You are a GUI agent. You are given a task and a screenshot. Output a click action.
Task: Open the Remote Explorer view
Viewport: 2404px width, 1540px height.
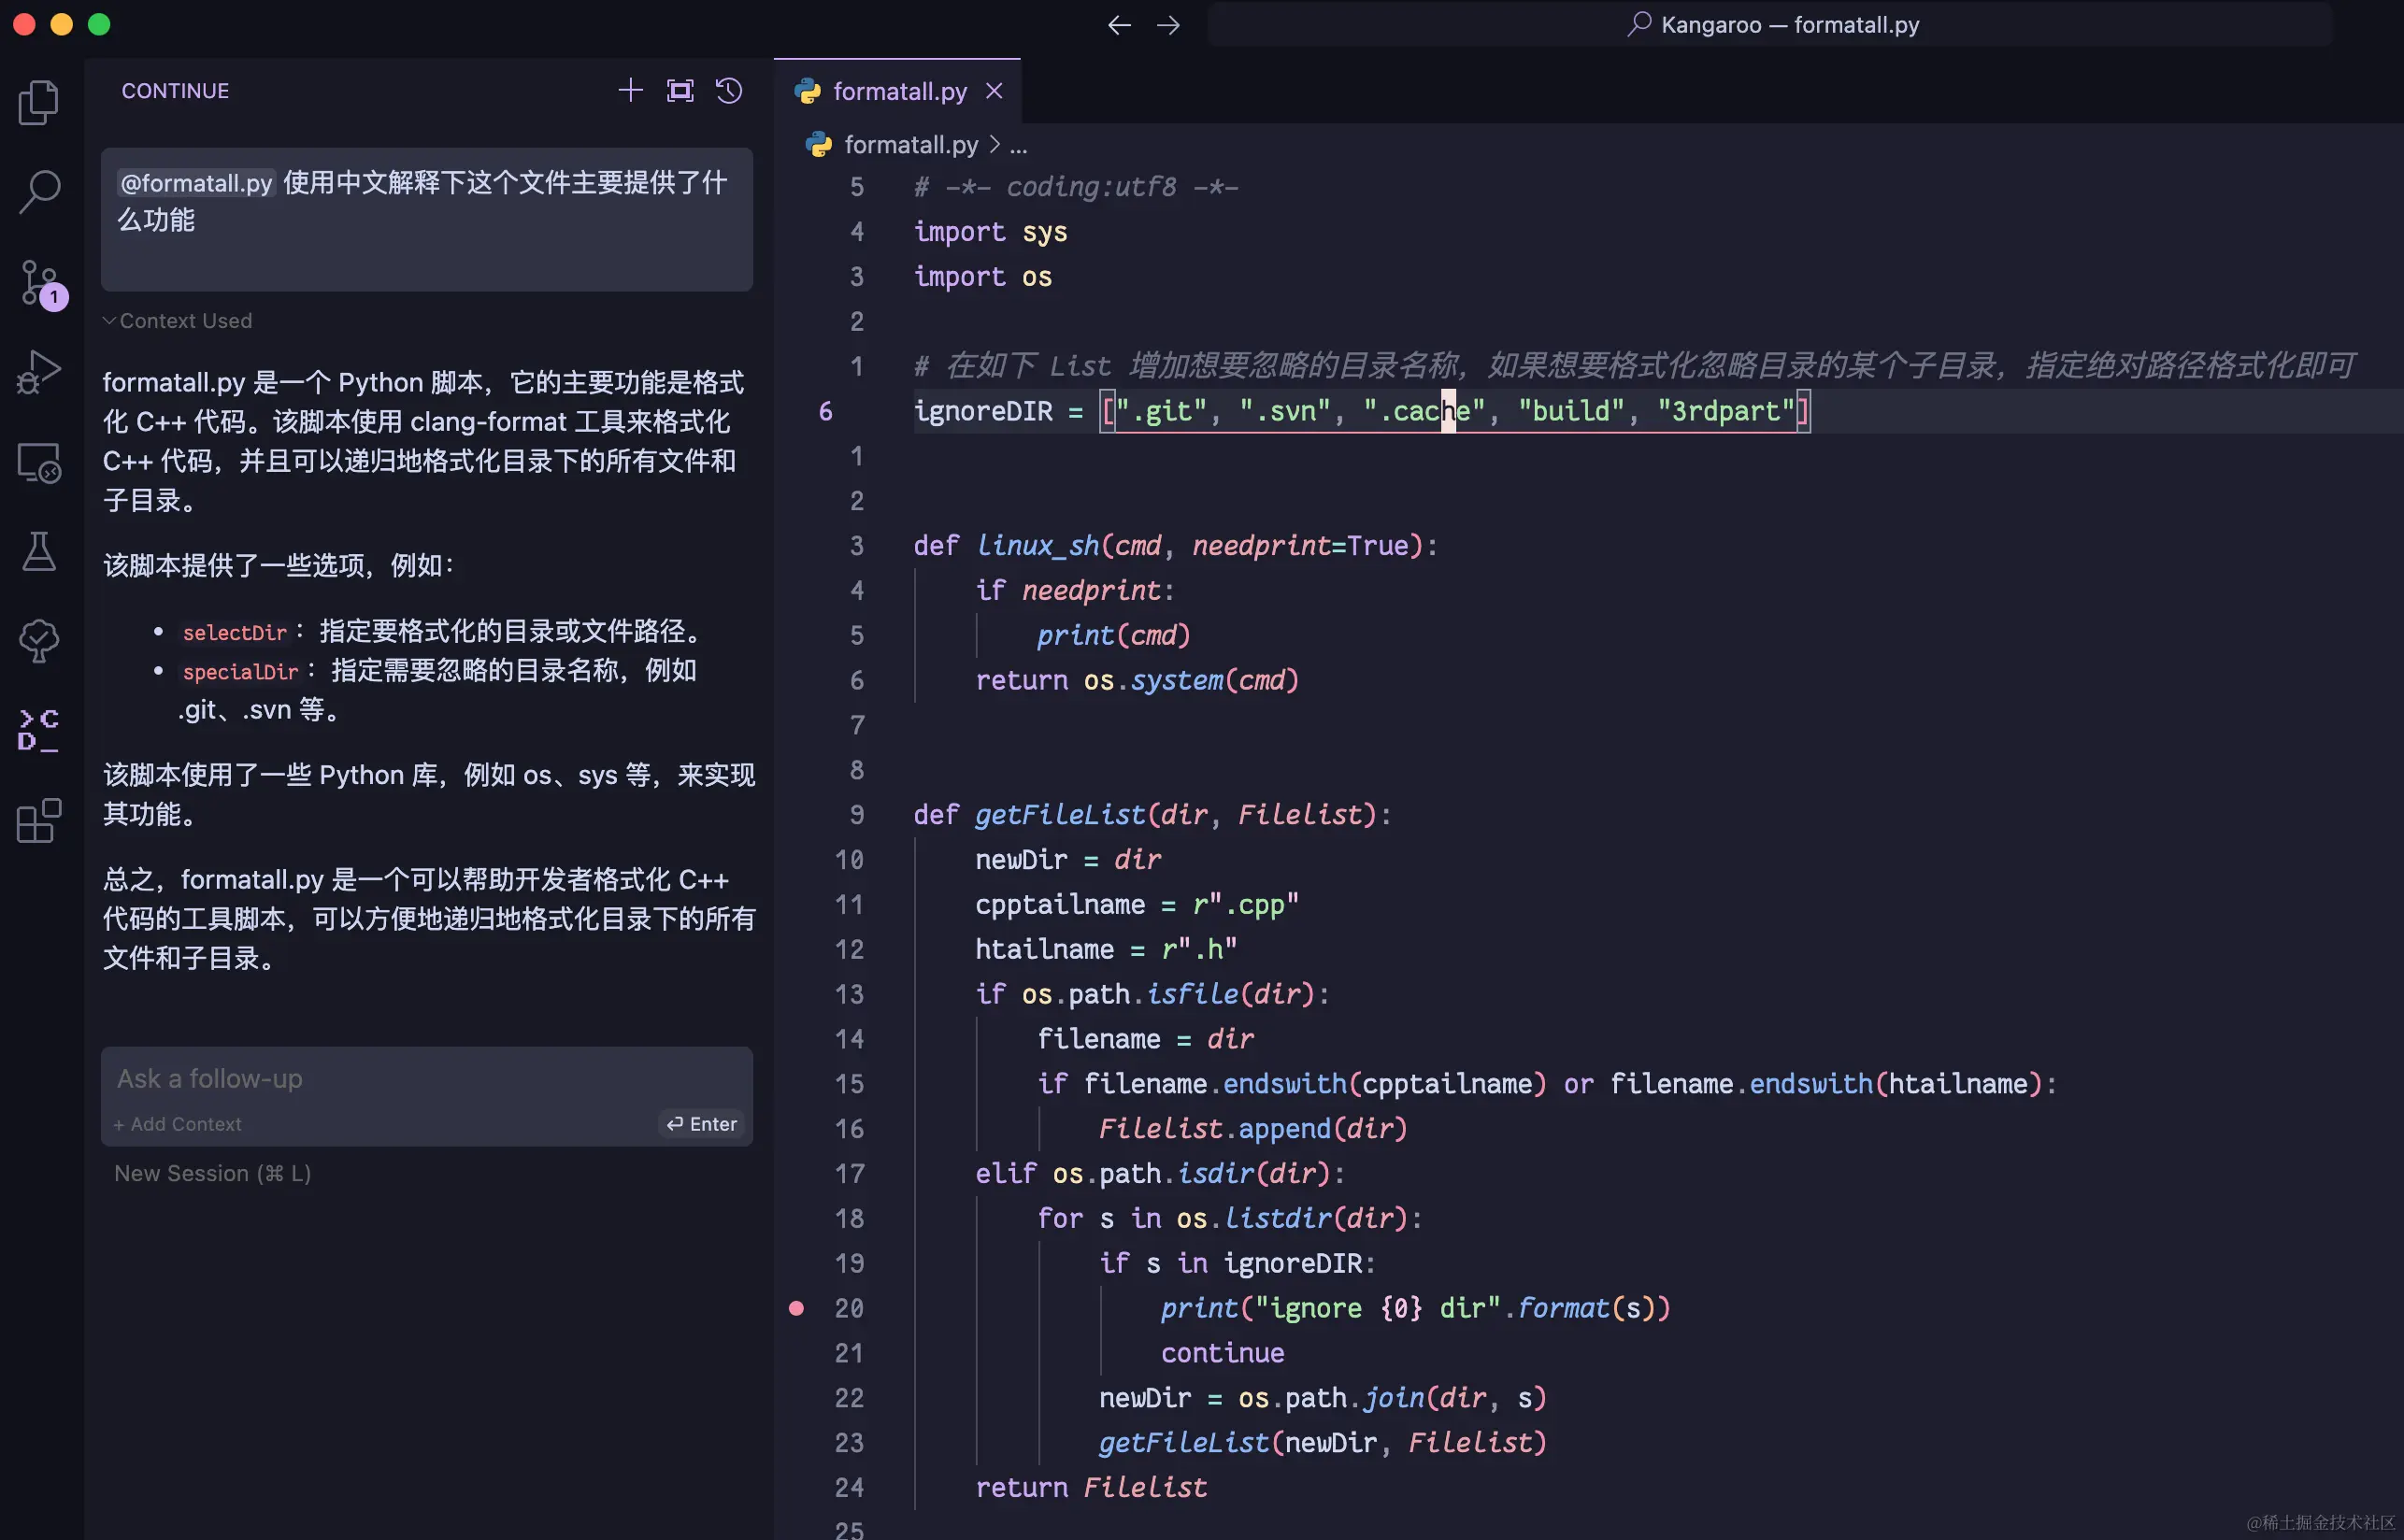(x=39, y=463)
